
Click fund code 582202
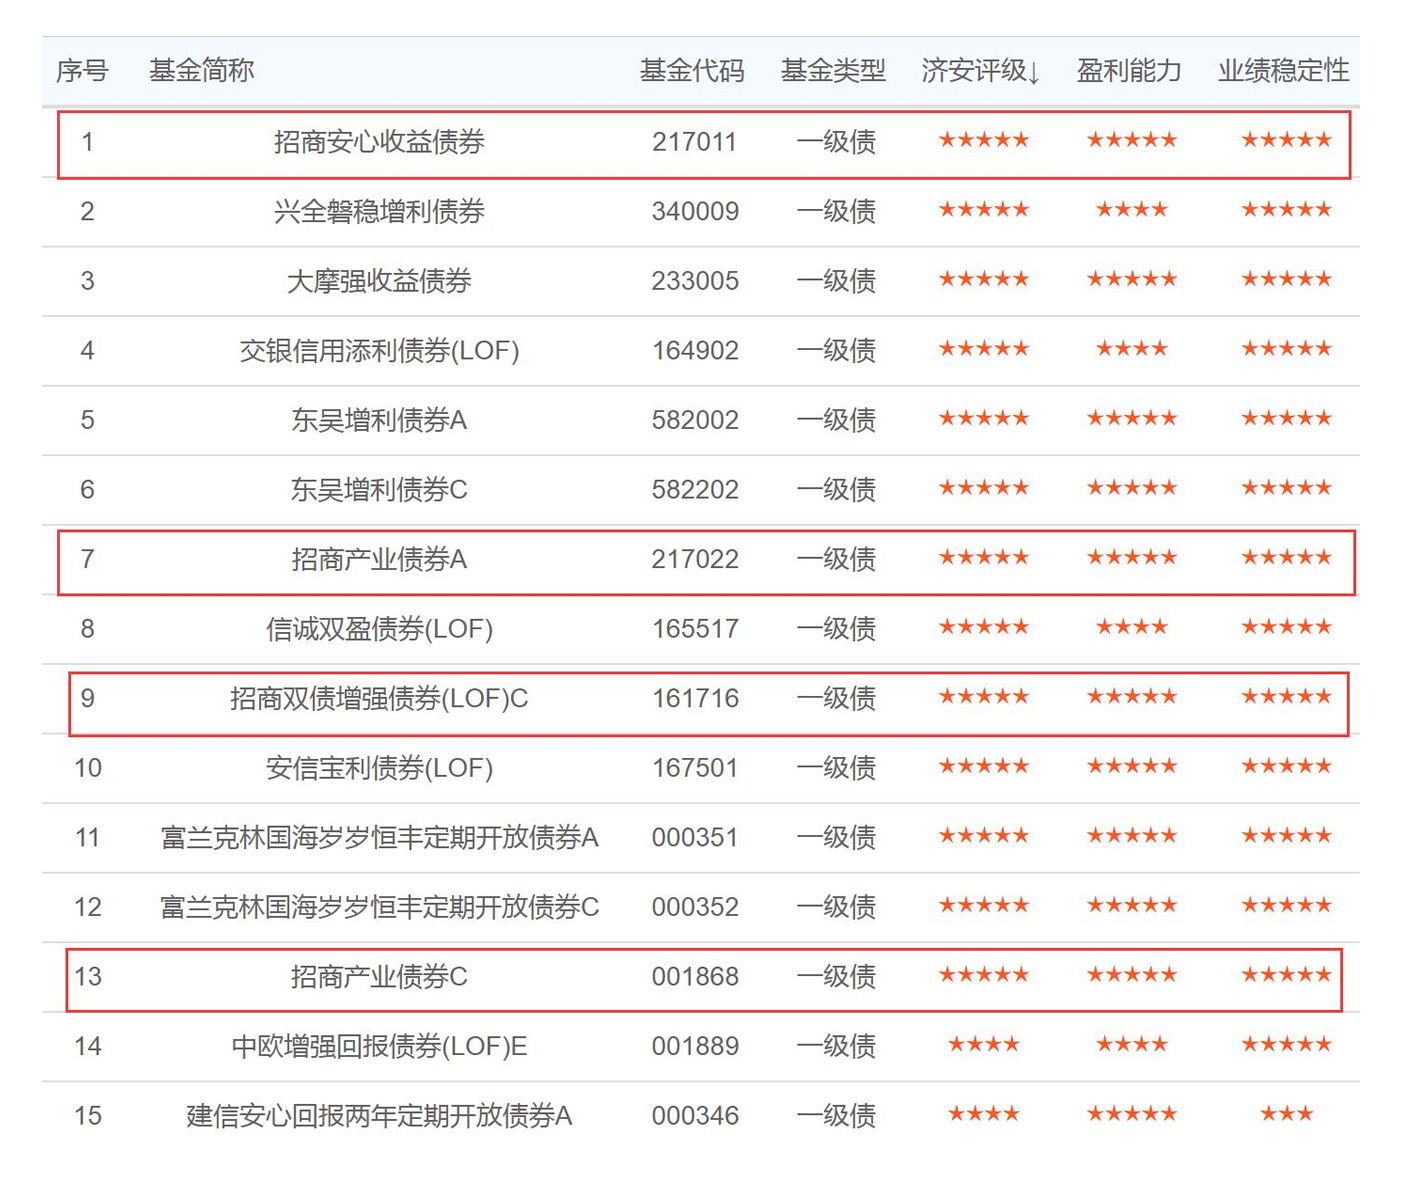[x=695, y=490]
